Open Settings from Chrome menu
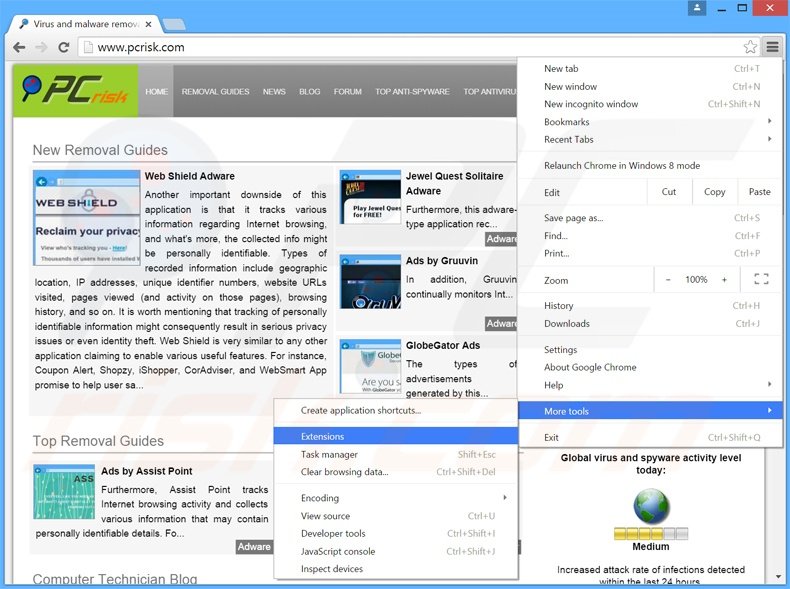790x589 pixels. click(x=650, y=350)
